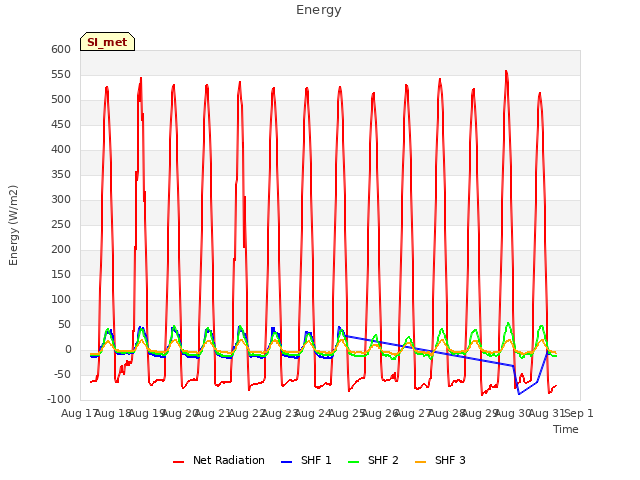The image size is (640, 480).
Task: Click the Sep 1 x-axis tick label
Action: coord(579,413)
